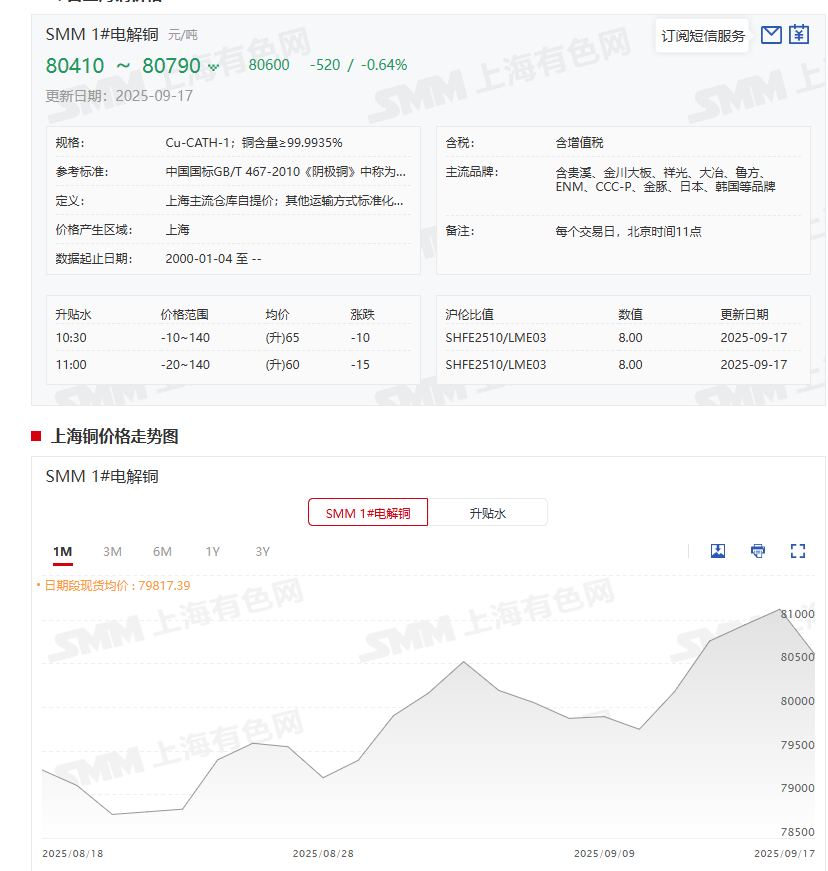
Task: Save the chart as image icon
Action: coord(717,551)
